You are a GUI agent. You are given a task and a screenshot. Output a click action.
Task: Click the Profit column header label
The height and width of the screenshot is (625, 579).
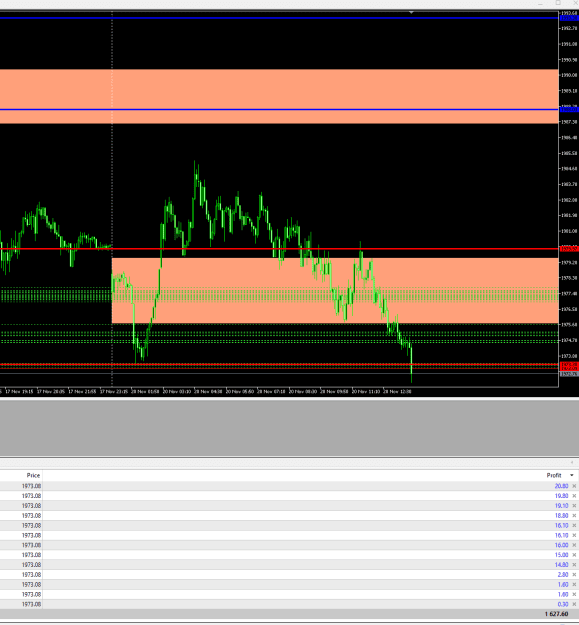coord(554,476)
